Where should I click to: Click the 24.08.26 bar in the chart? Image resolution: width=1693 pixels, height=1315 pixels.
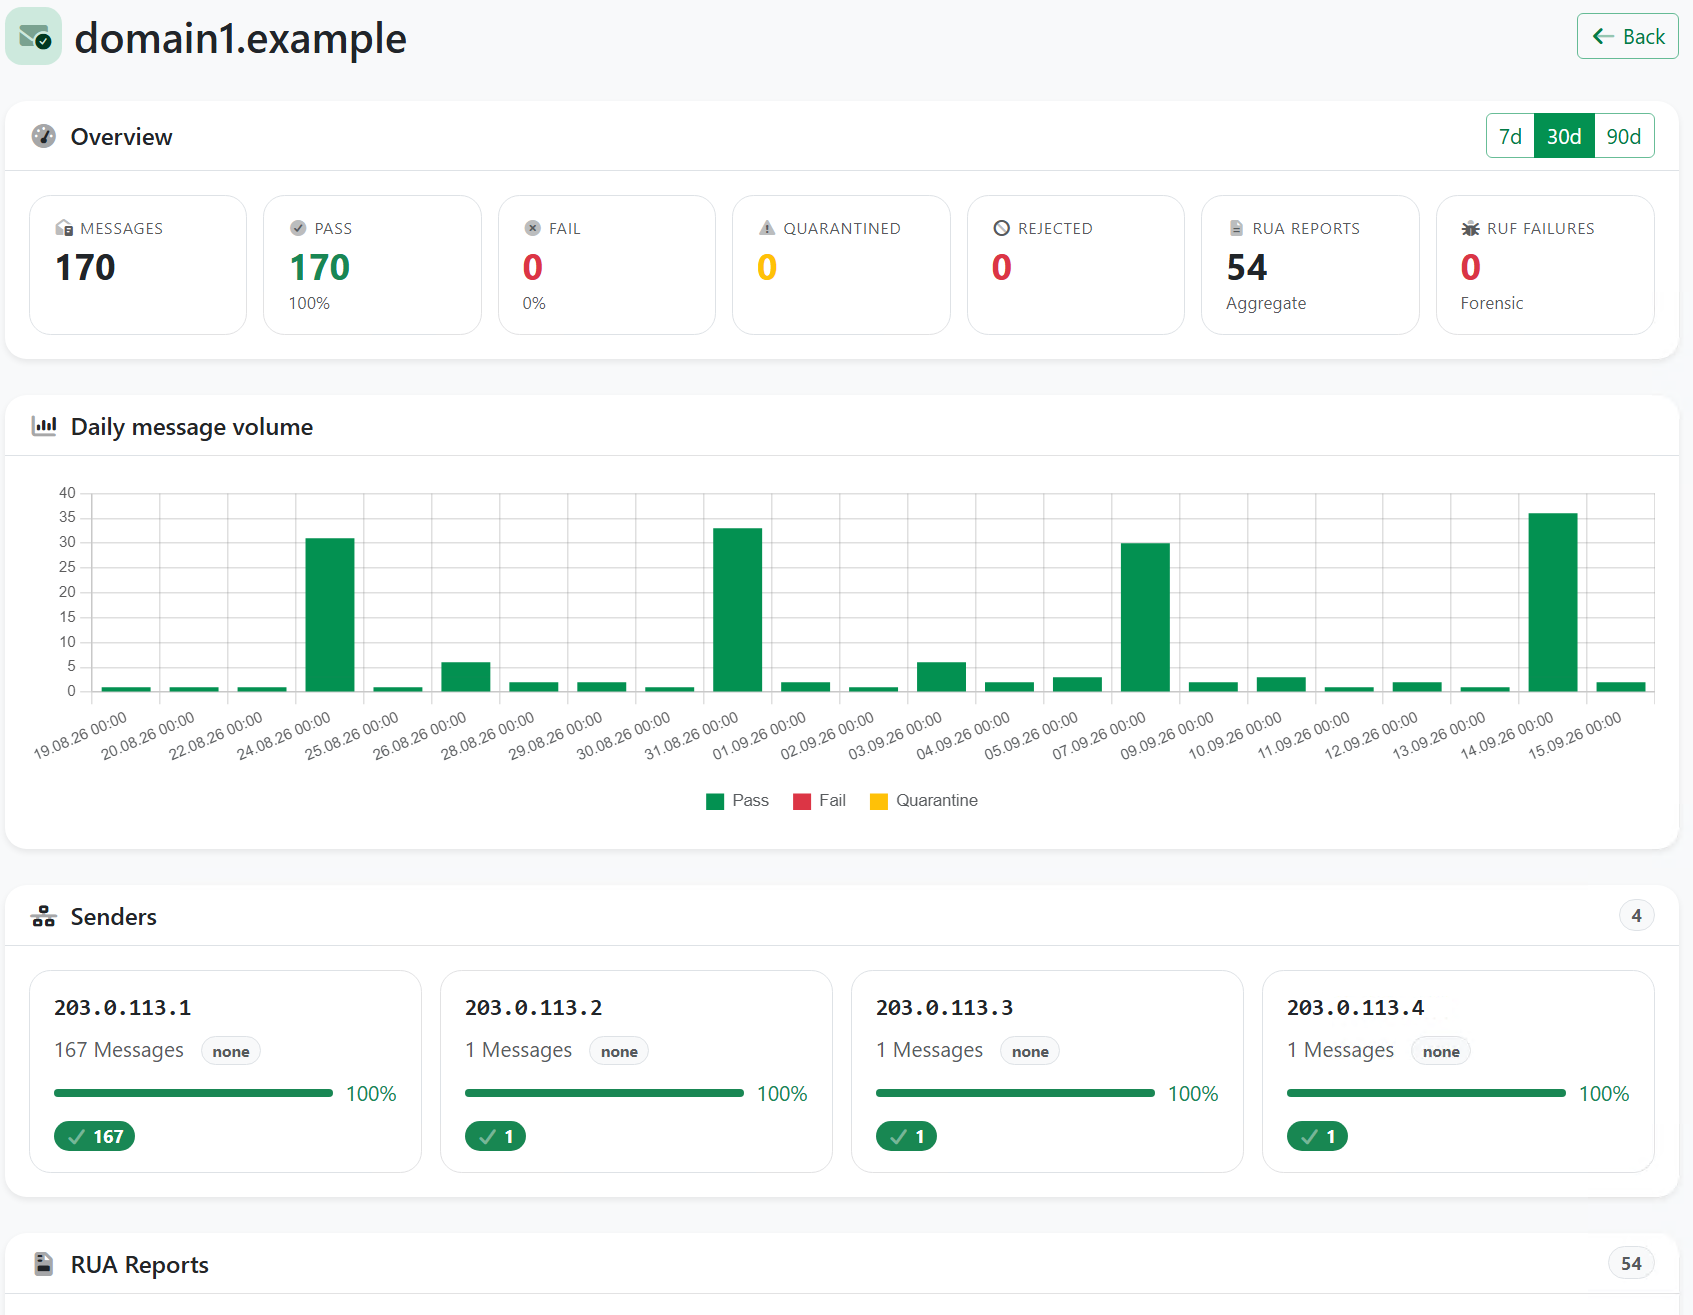pyautogui.click(x=330, y=614)
